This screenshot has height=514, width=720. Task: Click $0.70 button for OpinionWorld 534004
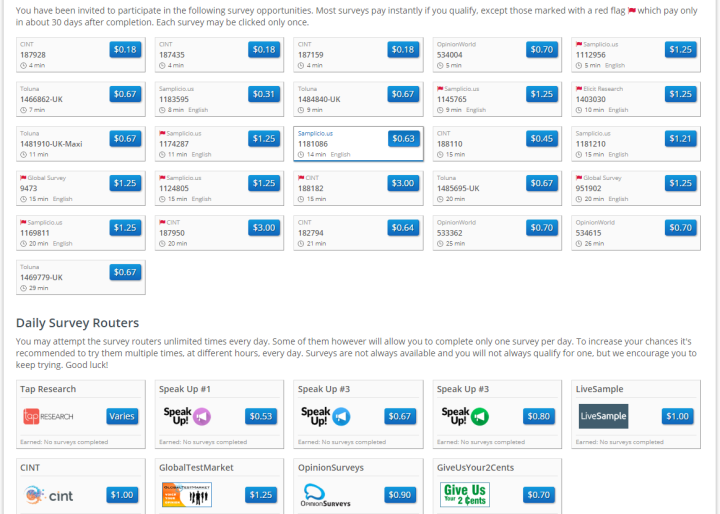[x=542, y=50]
